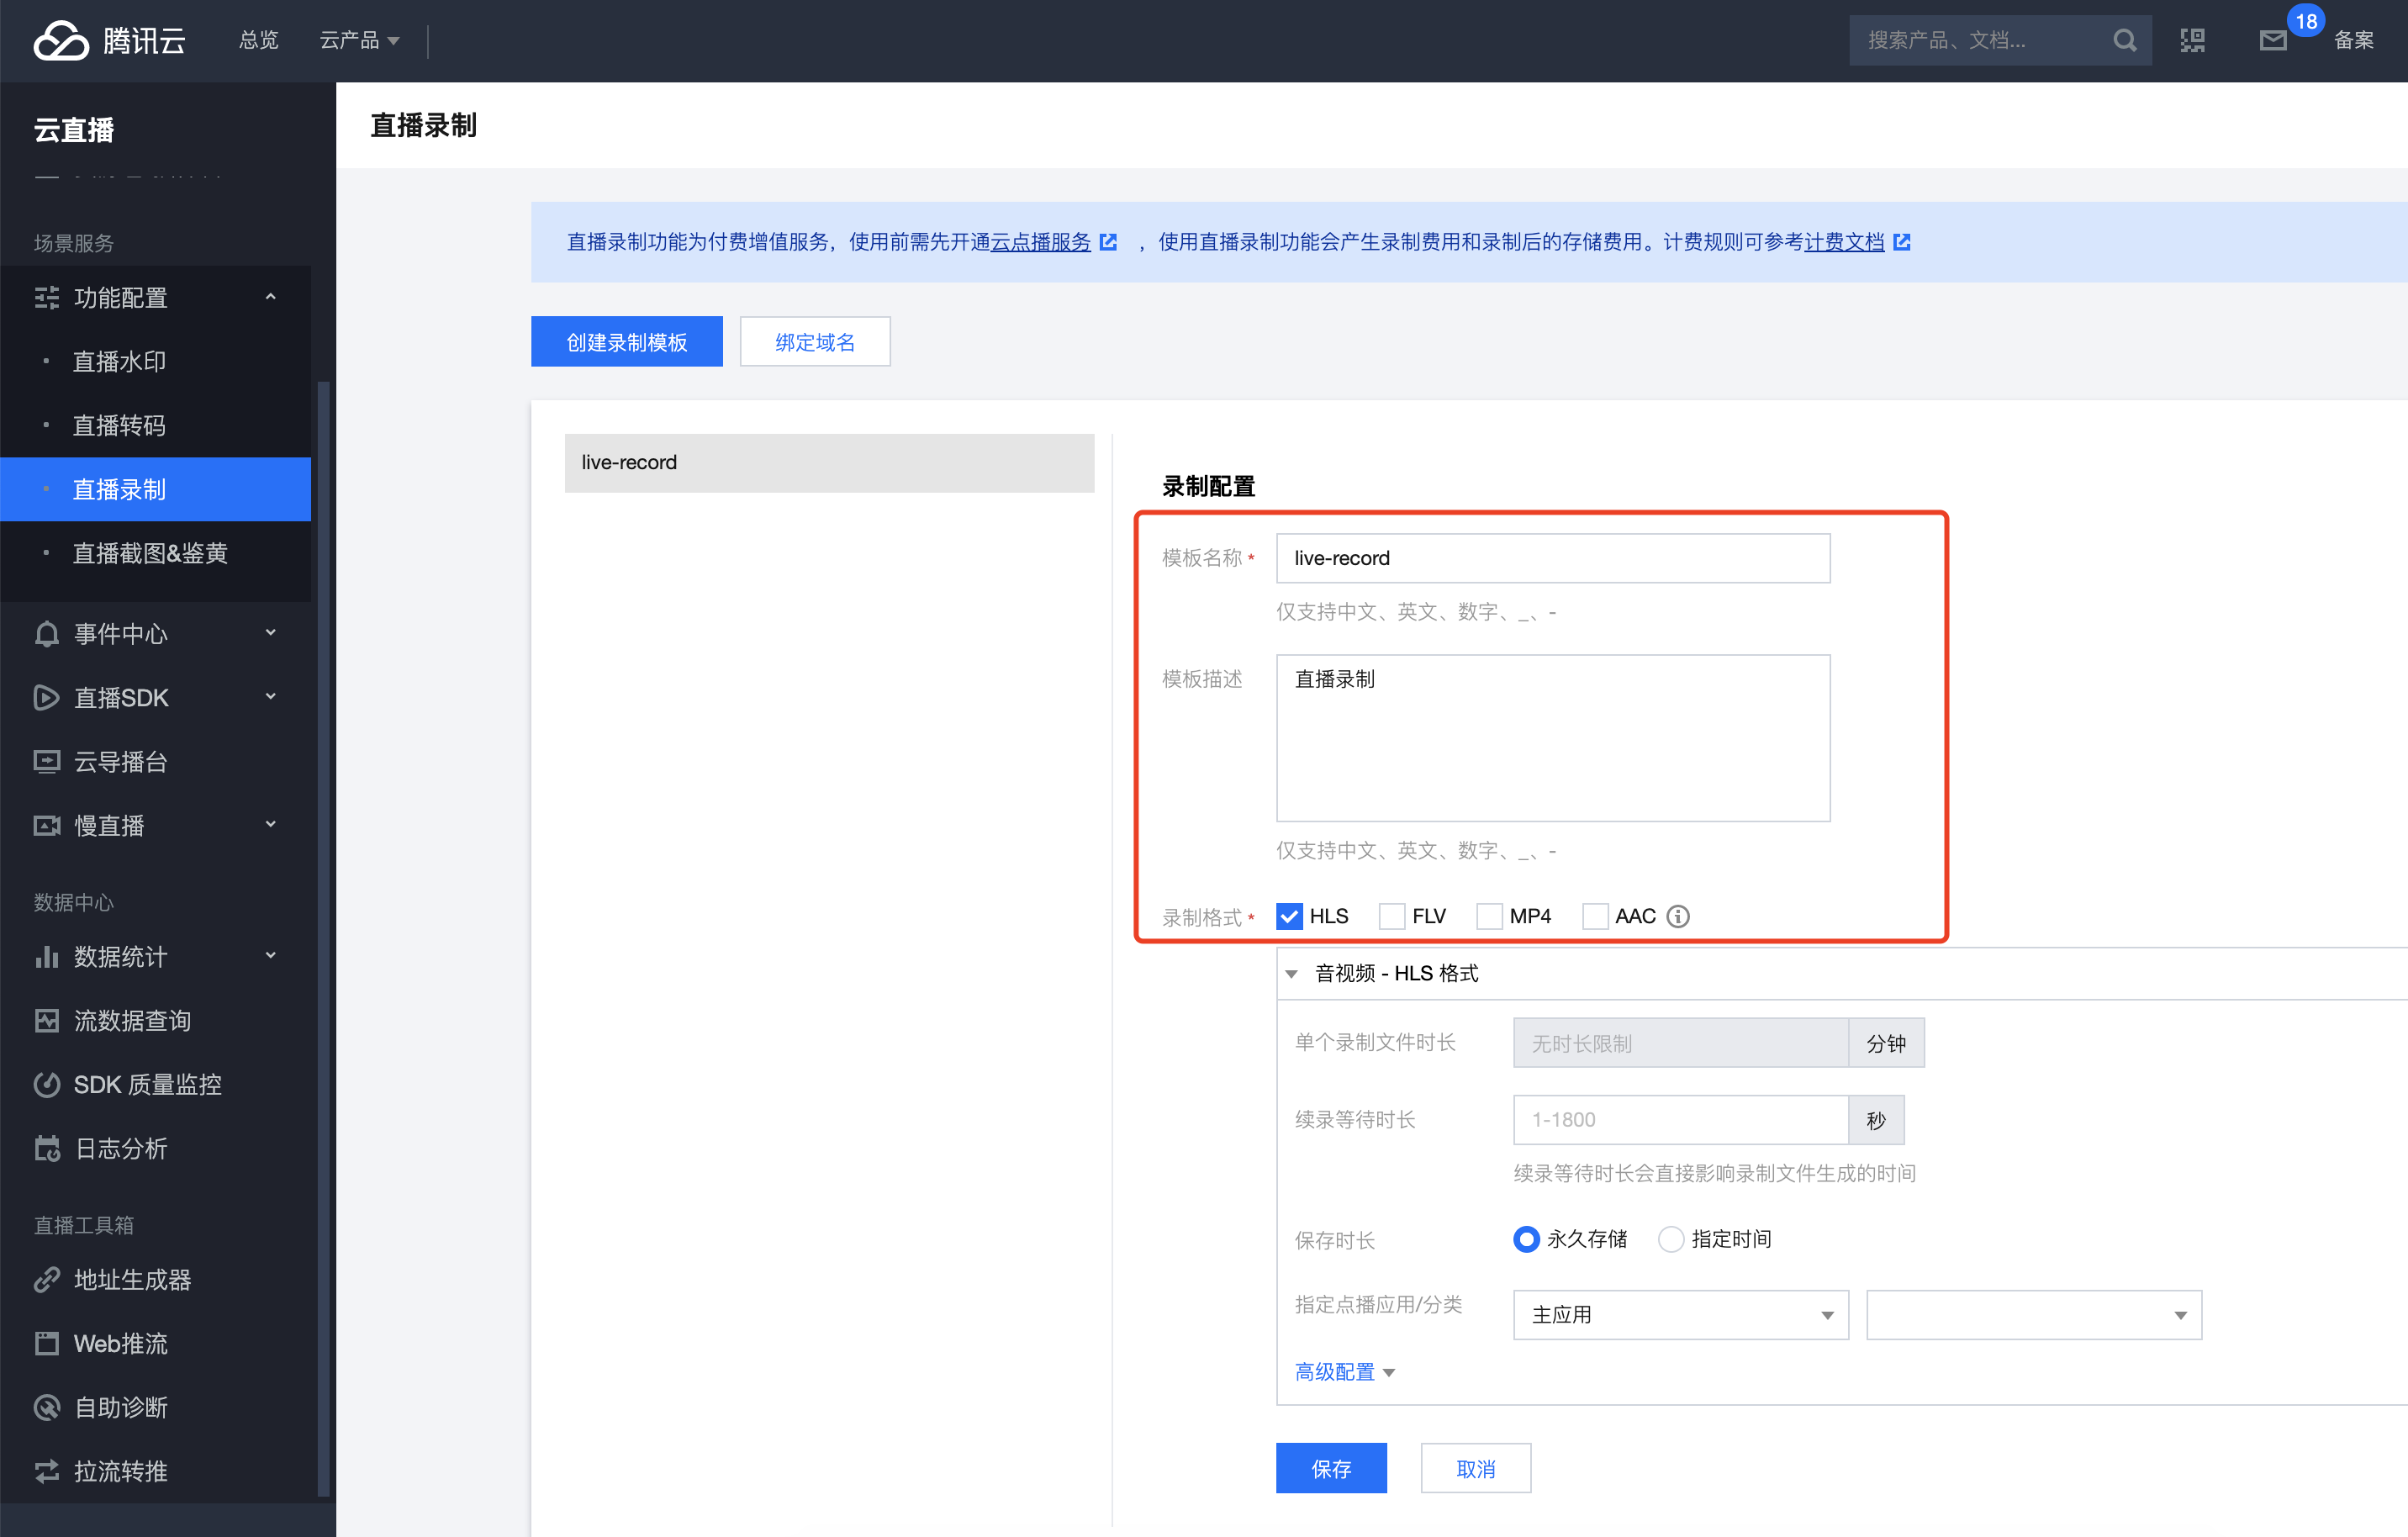Click the 慢直播 camera icon
Image resolution: width=2408 pixels, height=1537 pixels.
(x=47, y=825)
